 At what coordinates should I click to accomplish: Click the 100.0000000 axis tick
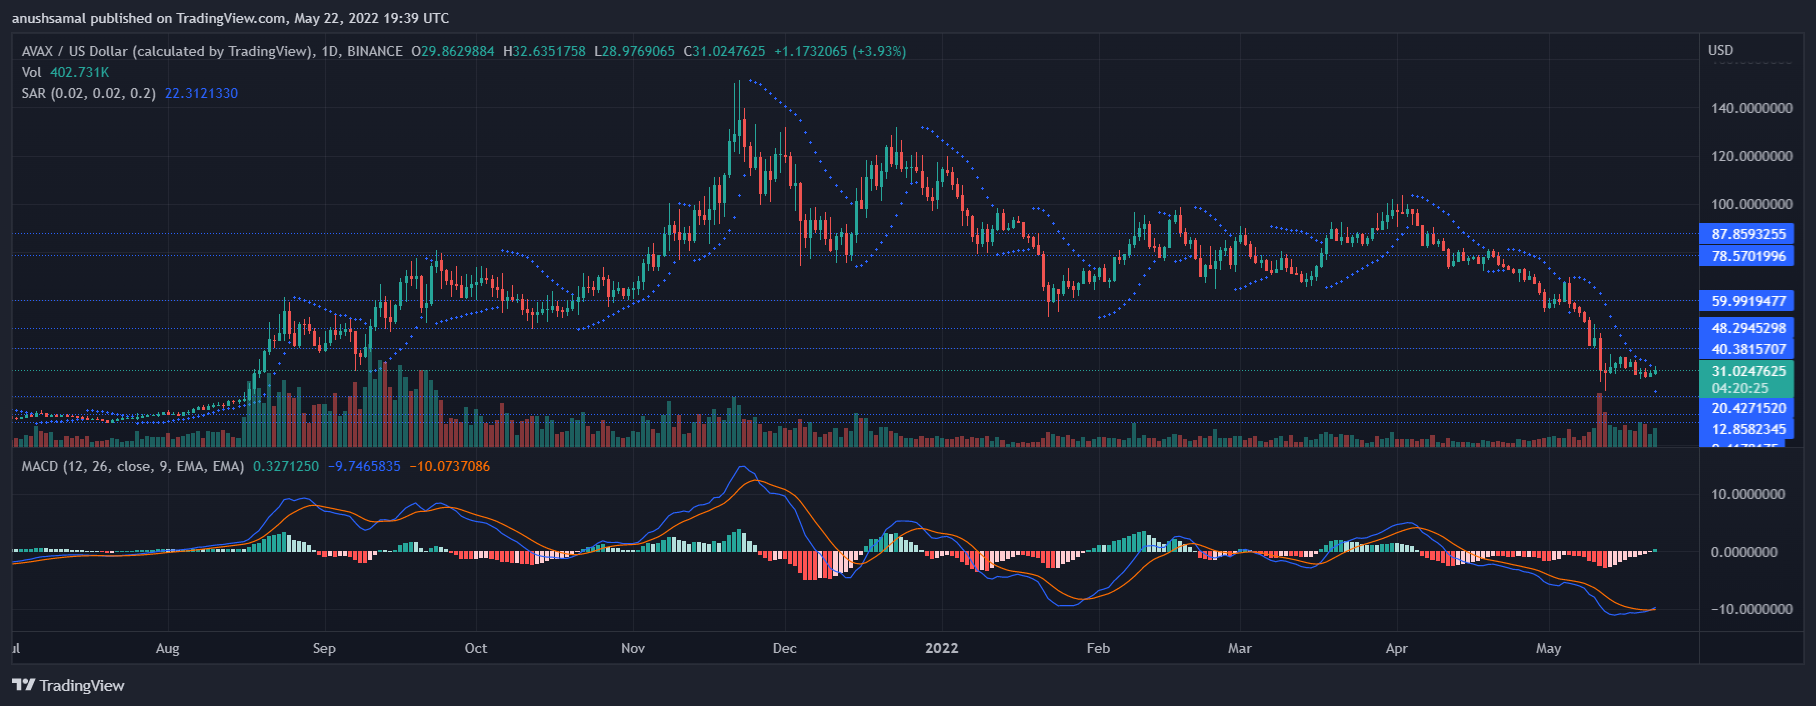1751,204
